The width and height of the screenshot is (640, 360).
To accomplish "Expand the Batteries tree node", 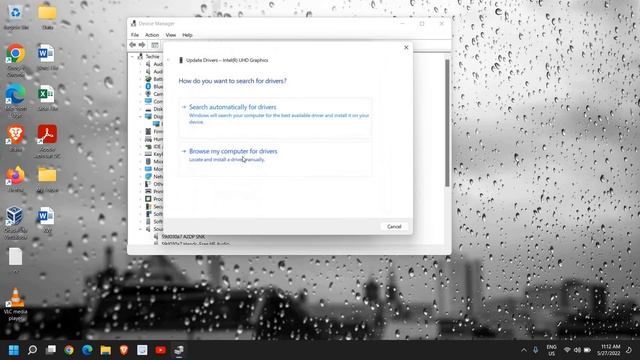I will [x=141, y=79].
